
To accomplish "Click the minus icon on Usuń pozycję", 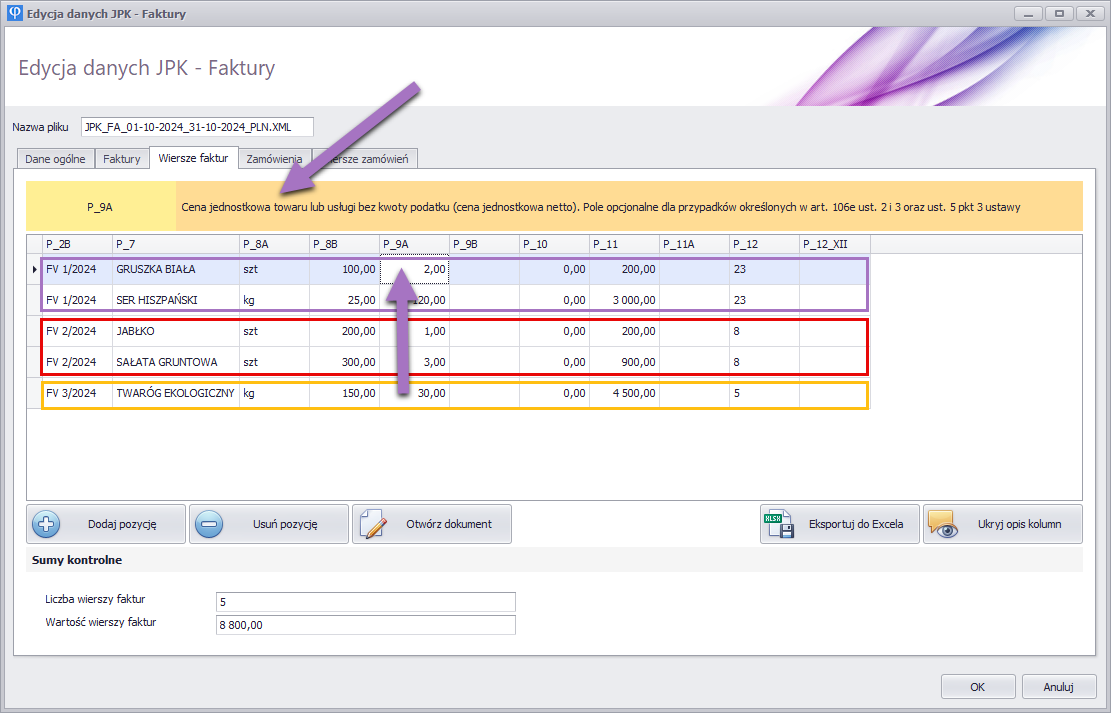I will point(210,524).
